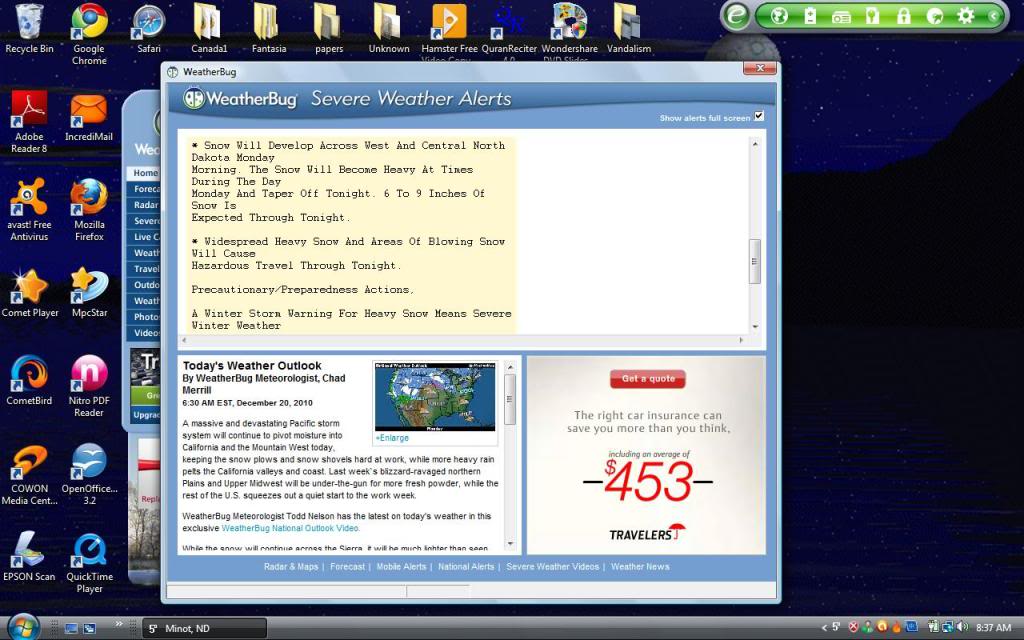Viewport: 1024px width, 640px height.
Task: Select the EPSON Scan shortcut
Action: [x=29, y=556]
